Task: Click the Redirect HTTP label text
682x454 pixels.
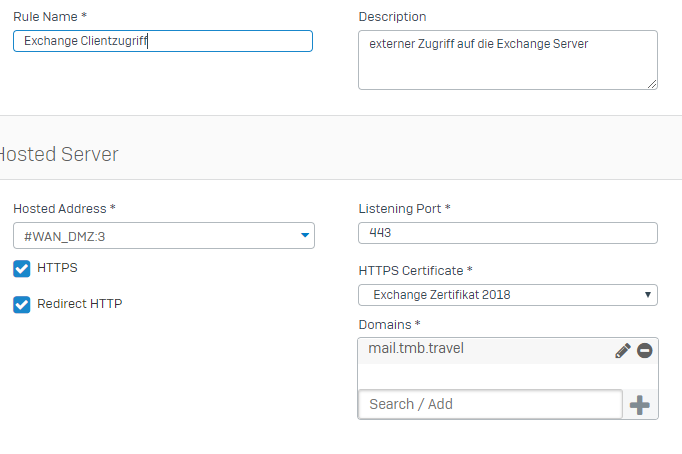Action: coord(80,304)
